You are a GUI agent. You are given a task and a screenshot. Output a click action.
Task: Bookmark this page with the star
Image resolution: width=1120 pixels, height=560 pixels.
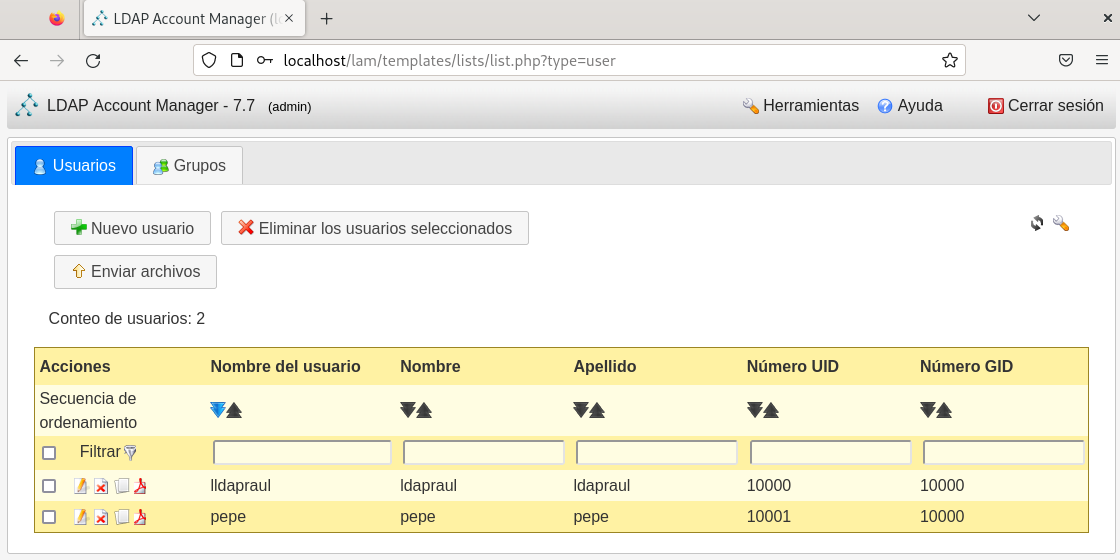coord(949,60)
